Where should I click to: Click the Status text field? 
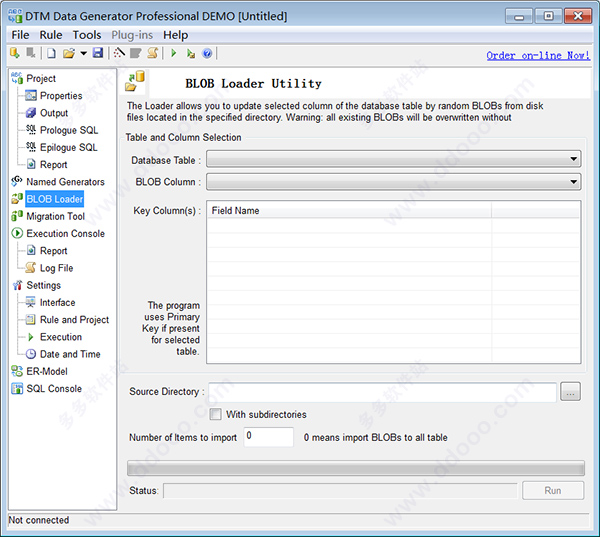point(340,491)
